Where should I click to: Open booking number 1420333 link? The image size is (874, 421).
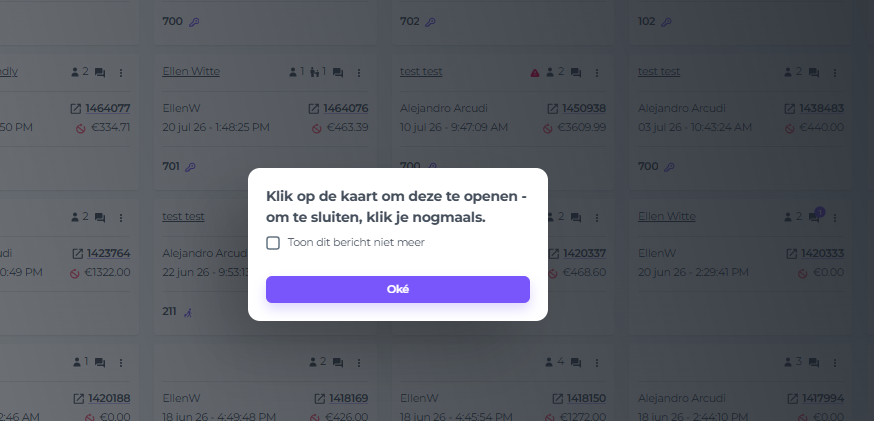[x=822, y=254]
